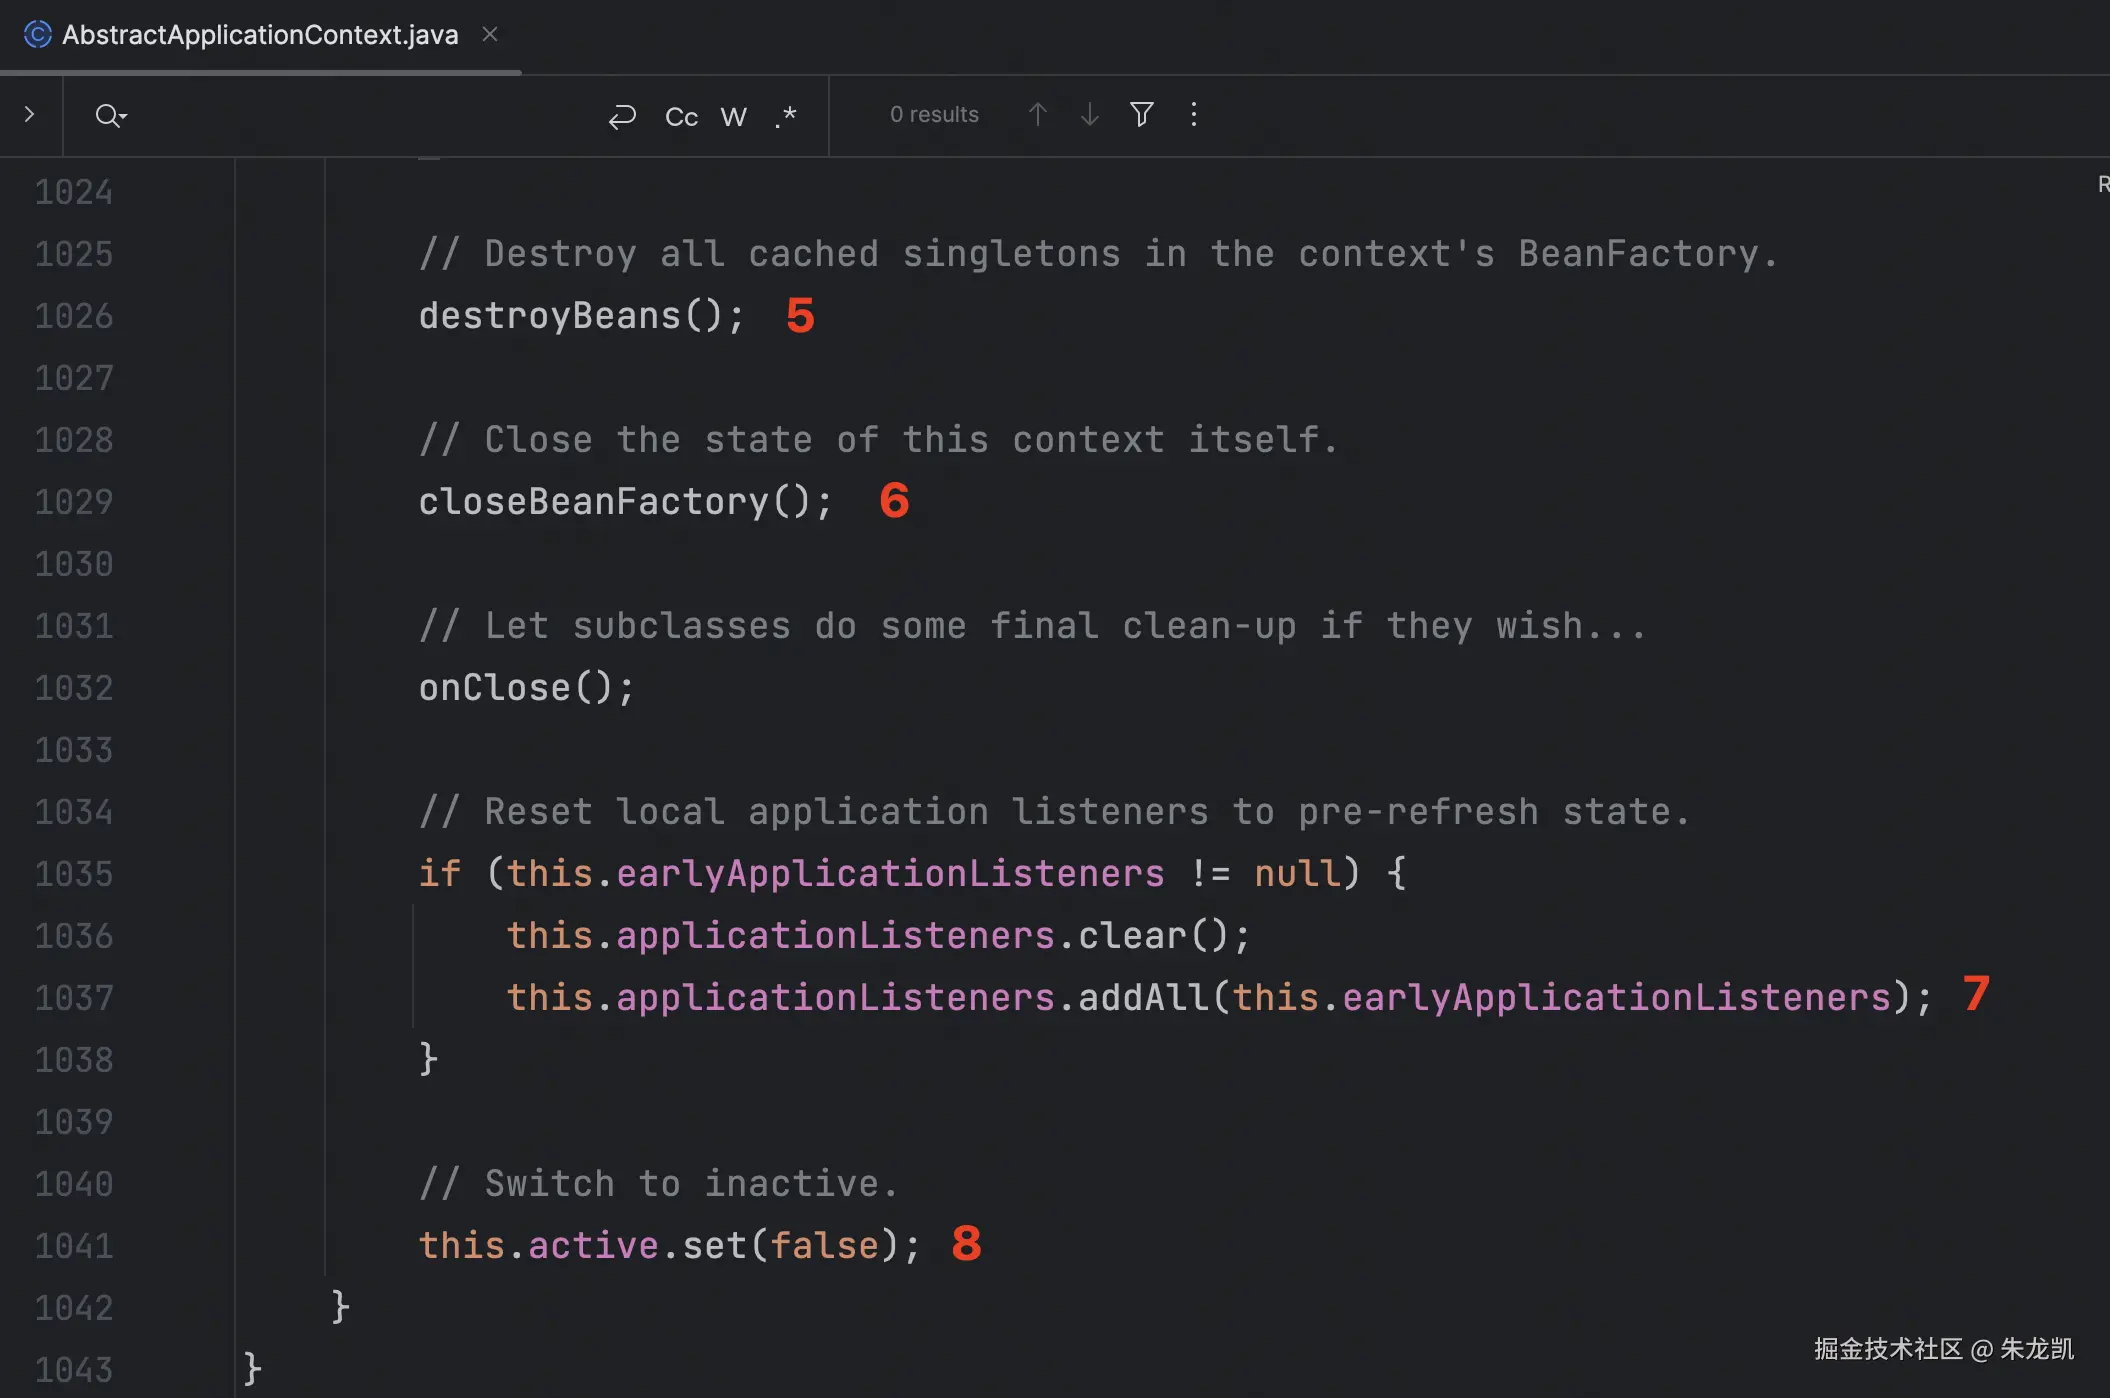
Task: Toggle Words (W) search option
Action: point(733,117)
